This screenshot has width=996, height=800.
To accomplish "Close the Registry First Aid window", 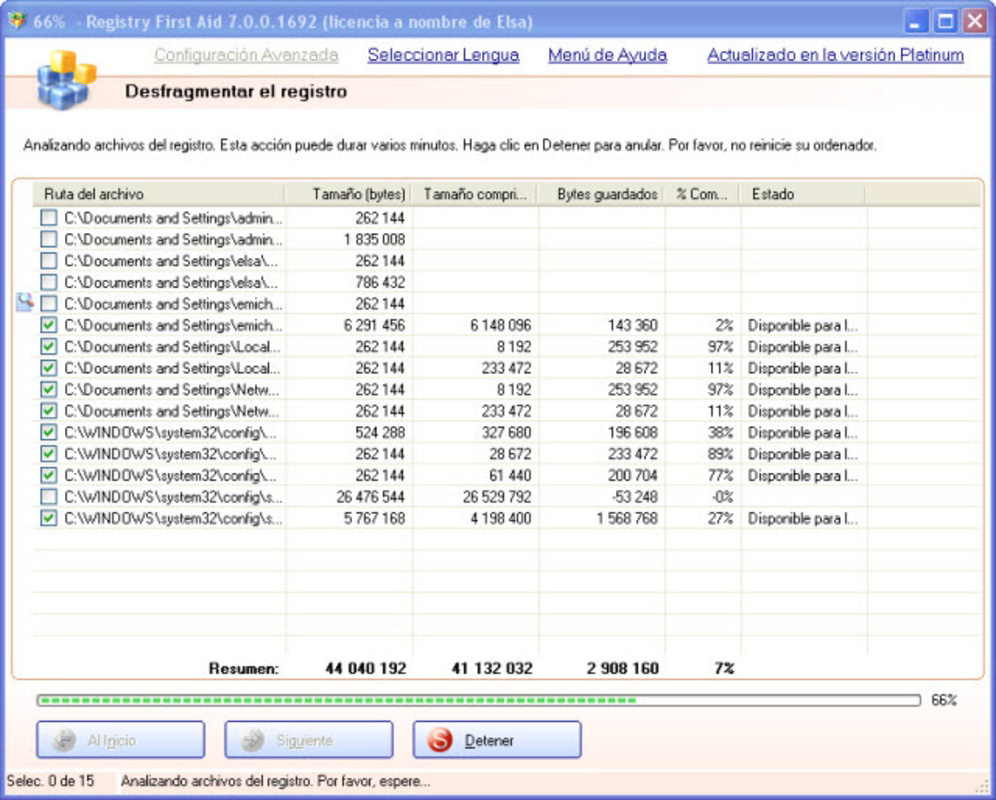I will (x=974, y=22).
